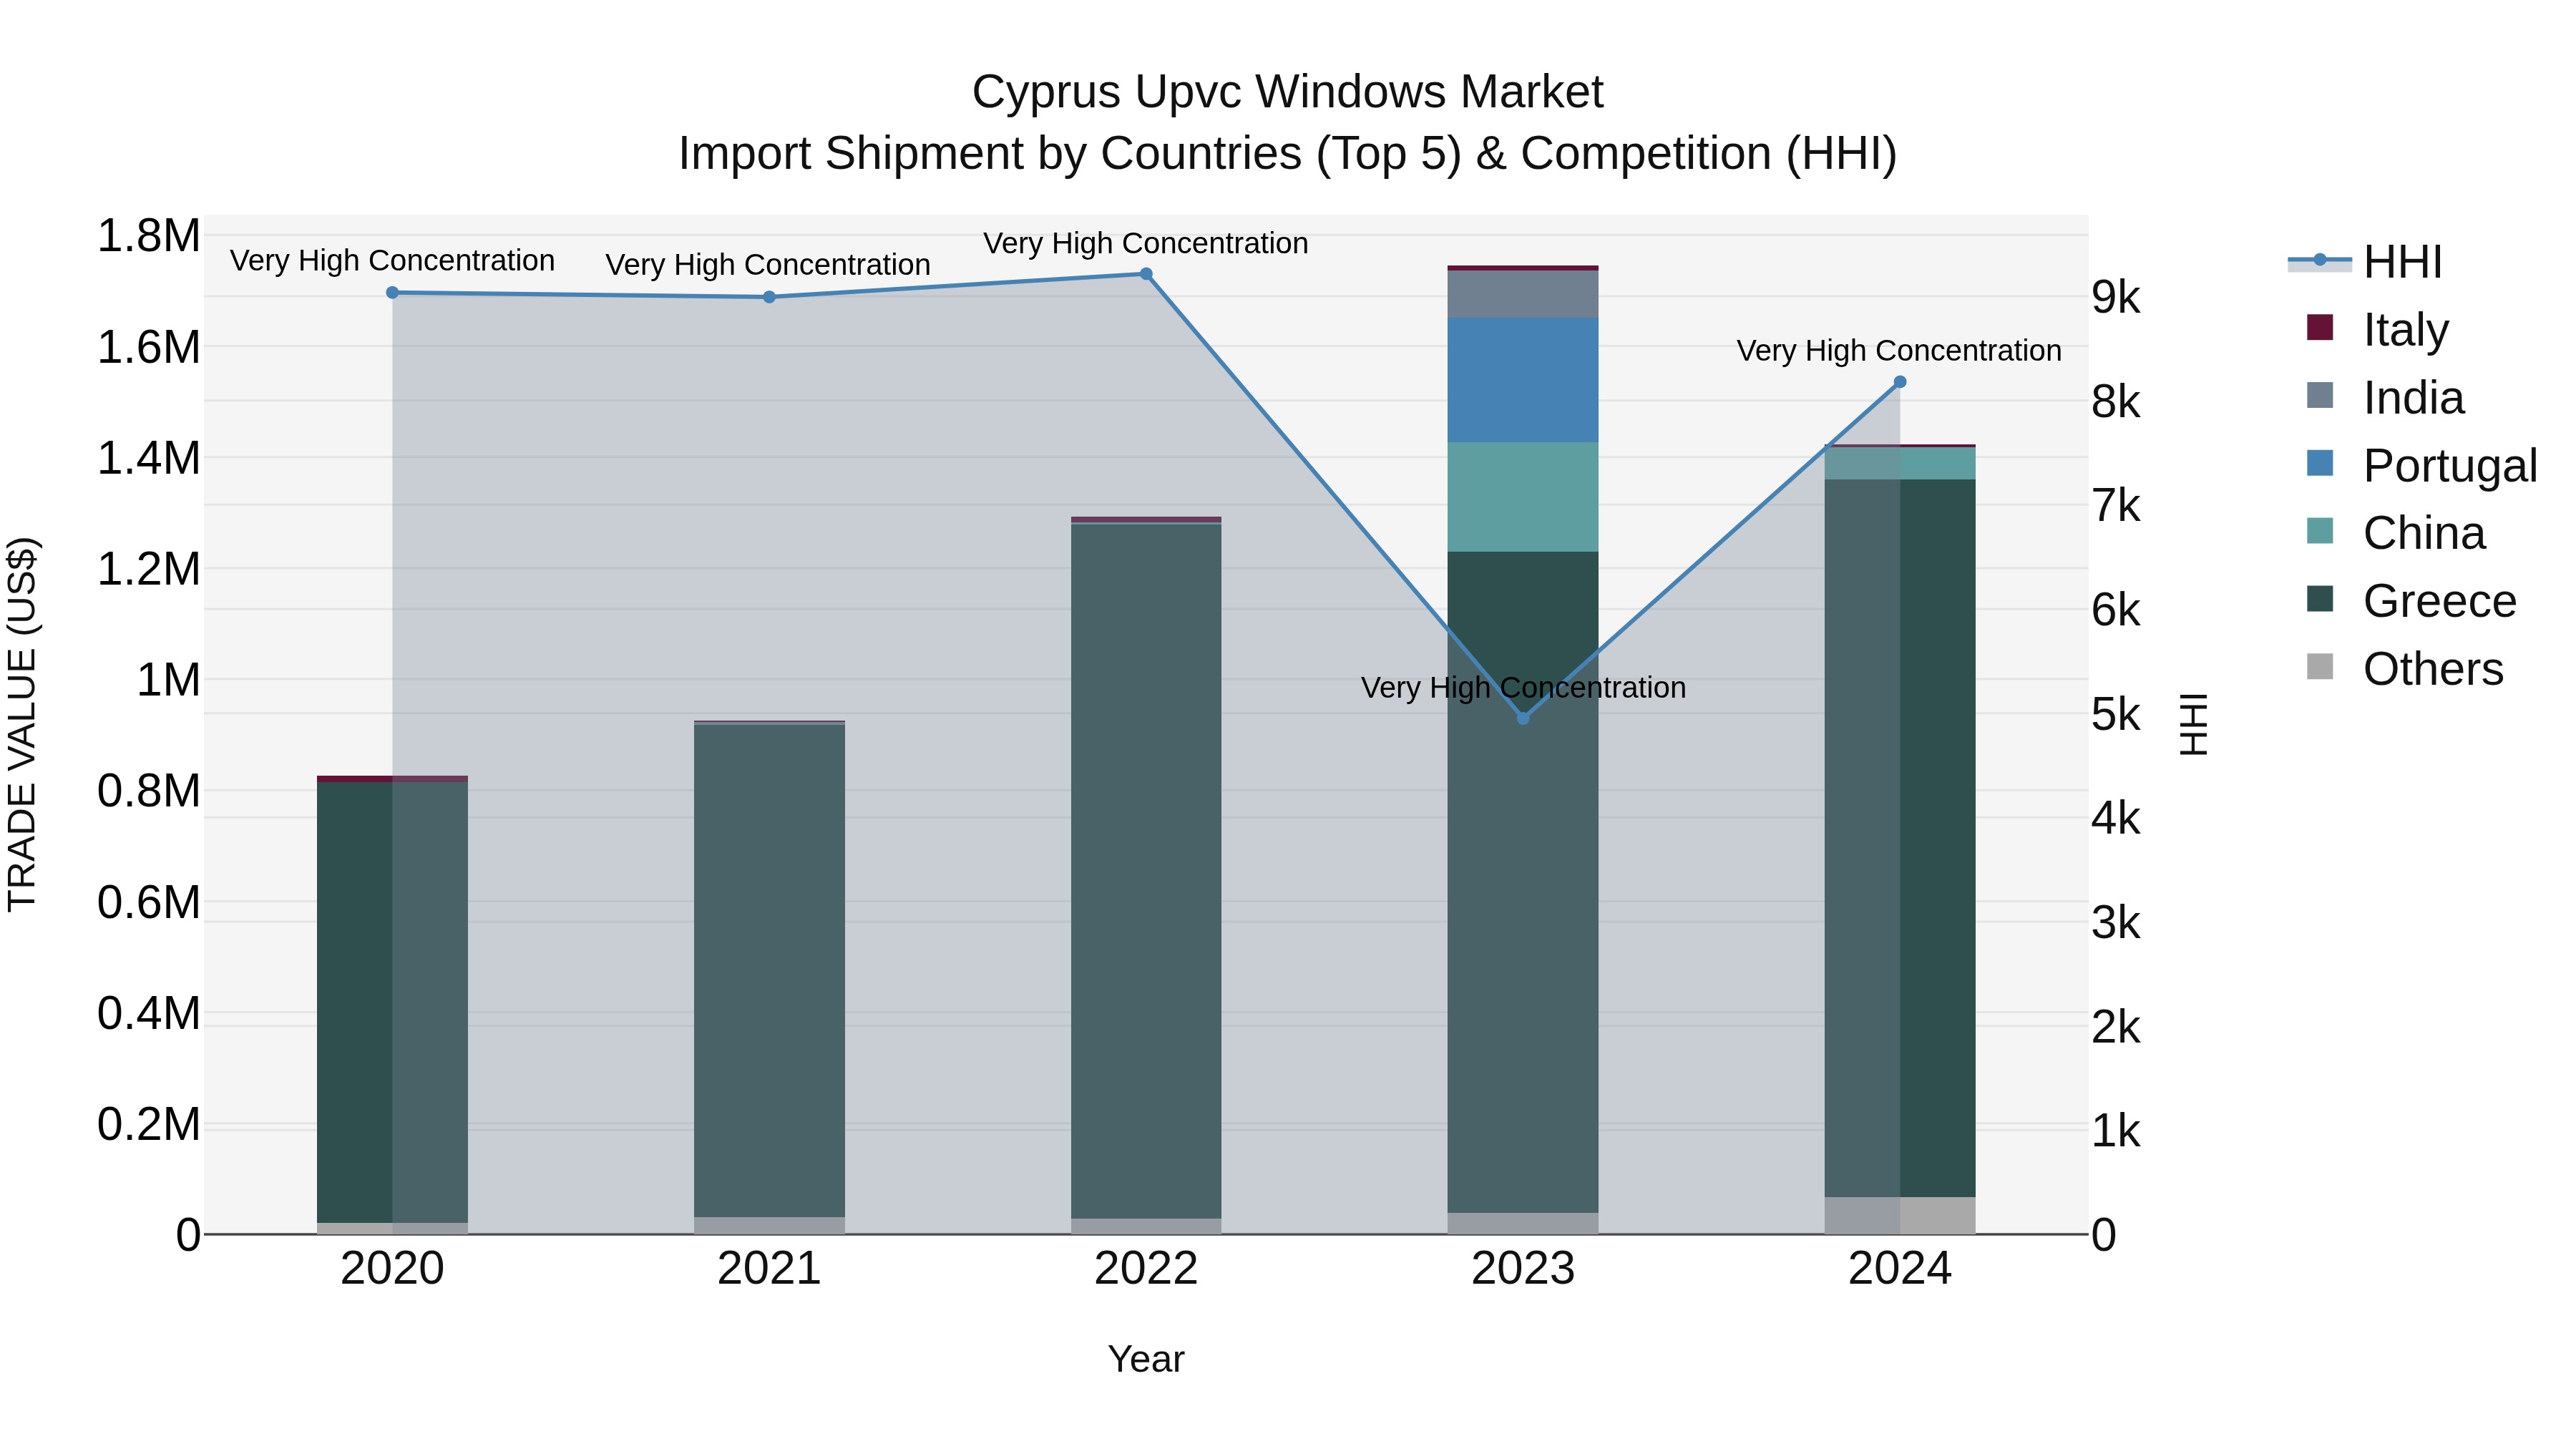Select the 2024 HHI data point
This screenshot has width=2576, height=1449.
(1900, 382)
